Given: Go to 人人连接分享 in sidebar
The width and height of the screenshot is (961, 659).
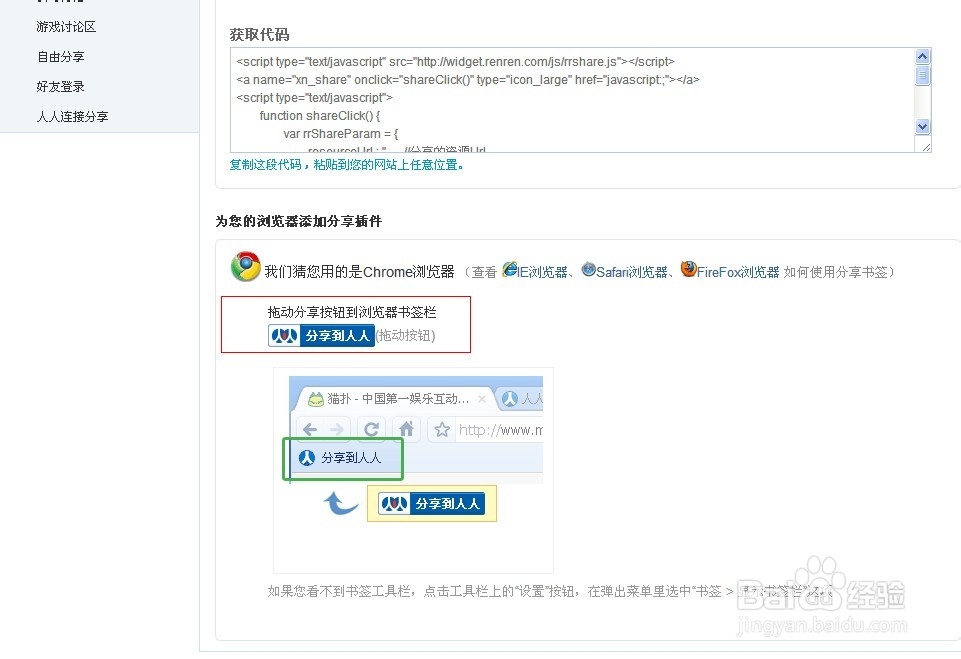Looking at the screenshot, I should tap(72, 116).
